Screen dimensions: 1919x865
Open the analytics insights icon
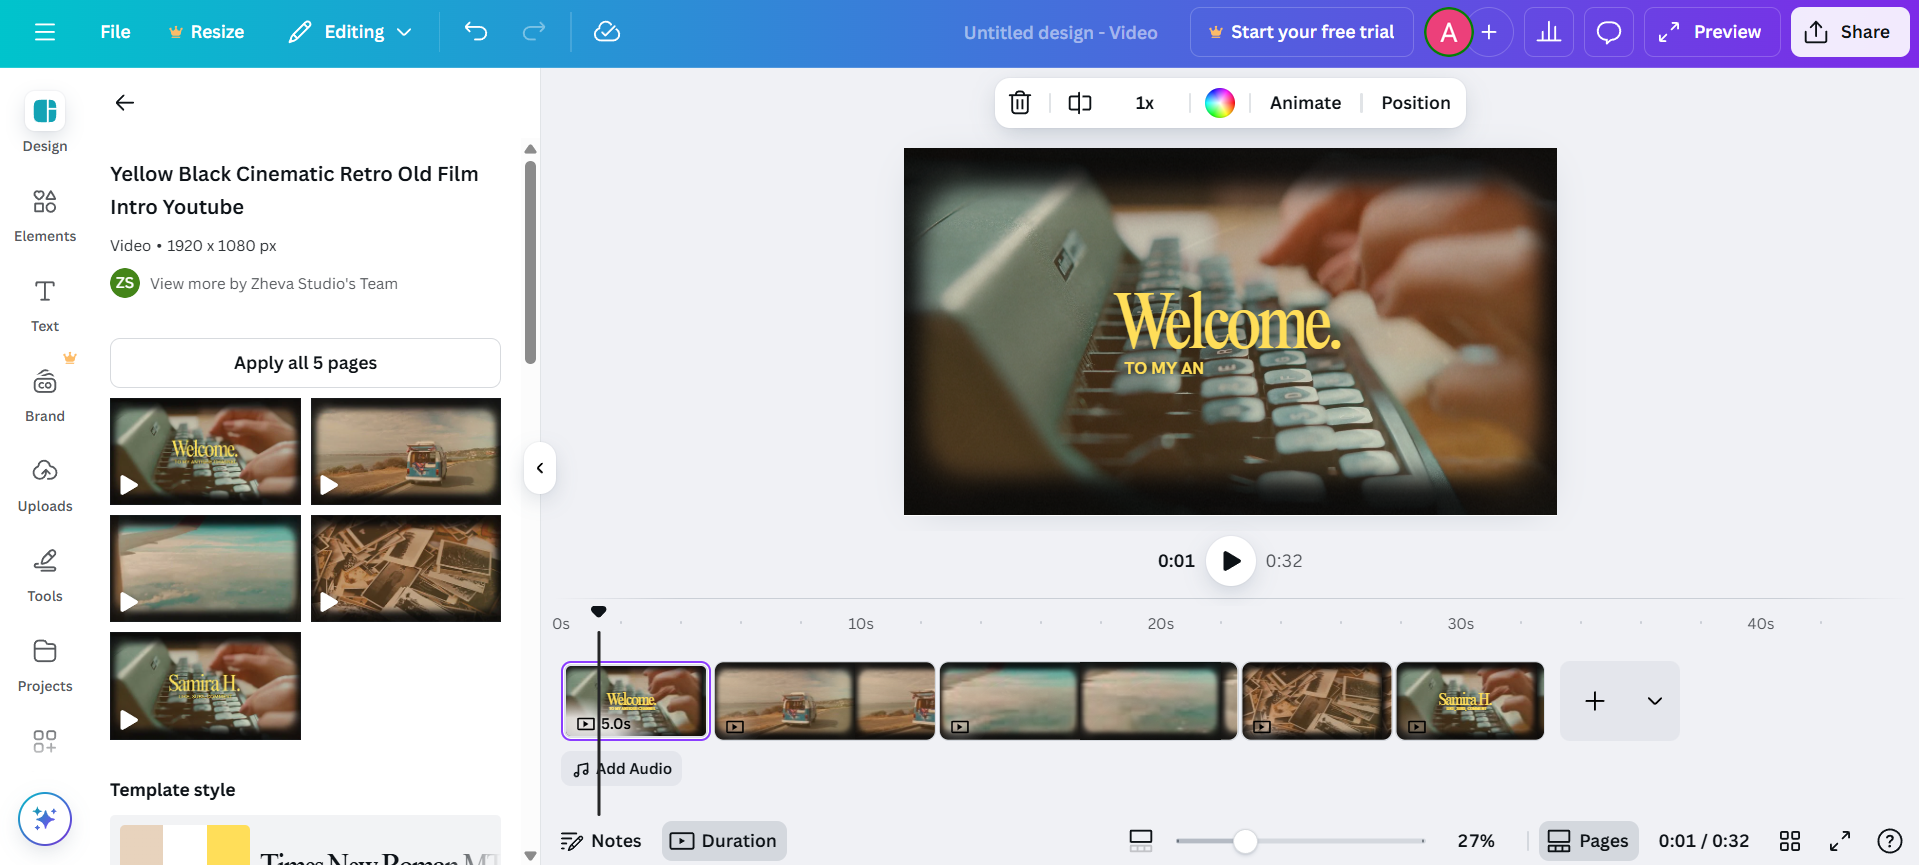coord(1549,32)
